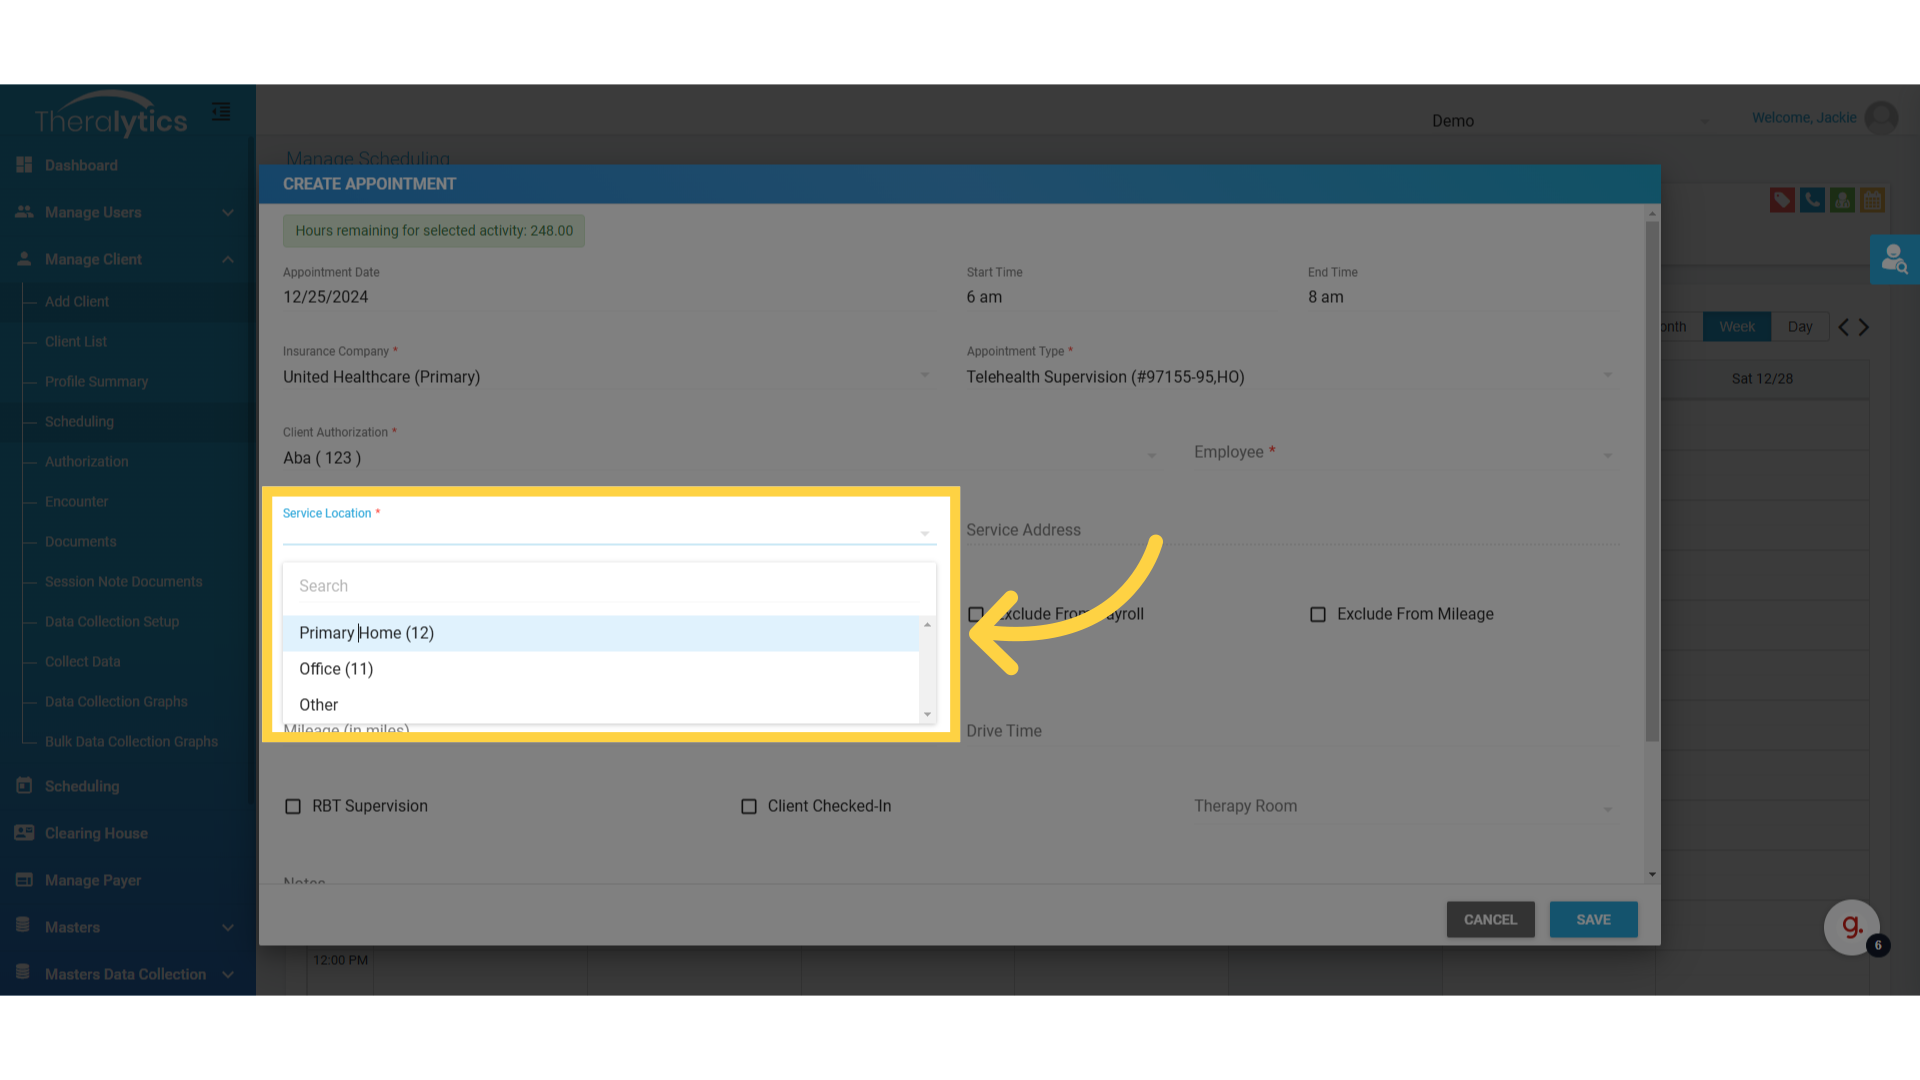Click the green doctor icon
Screen dimensions: 1920x1080
1842,200
